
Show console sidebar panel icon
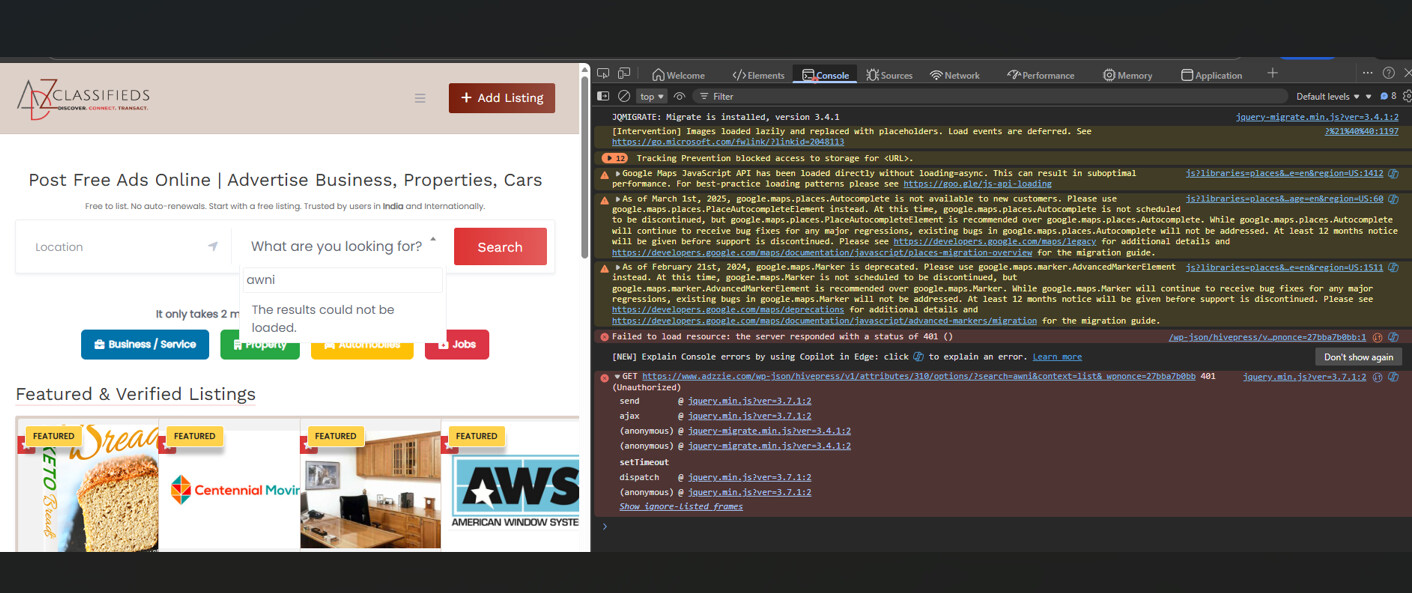603,96
